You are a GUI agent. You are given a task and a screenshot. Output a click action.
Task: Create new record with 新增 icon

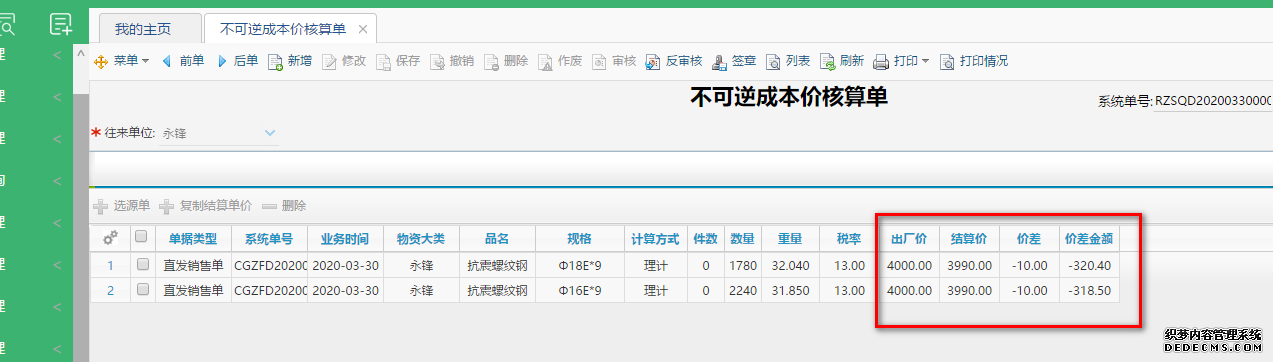[x=276, y=62]
